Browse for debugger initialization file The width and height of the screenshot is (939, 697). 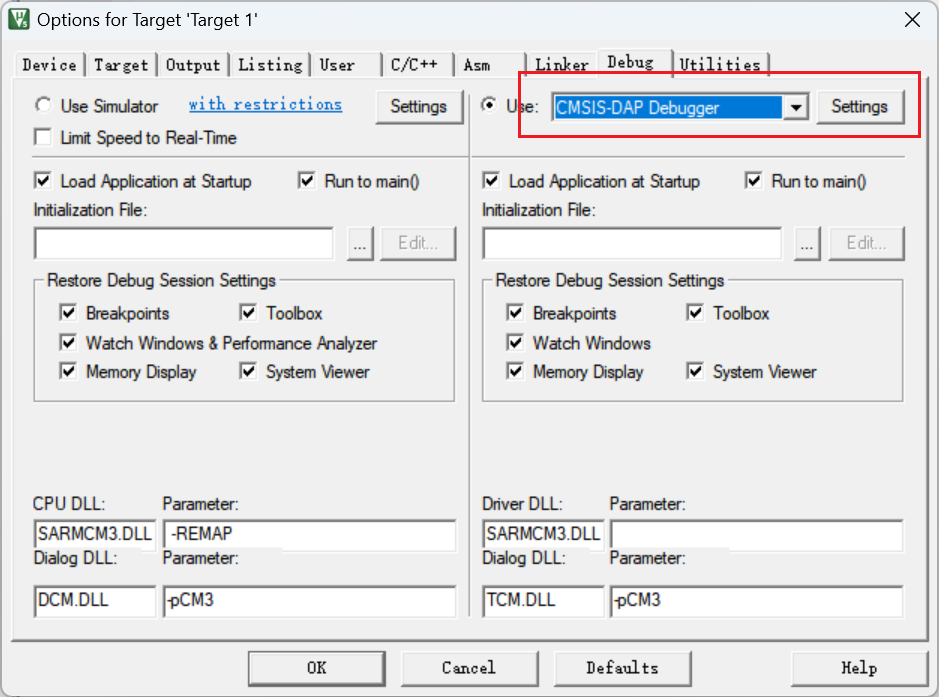(x=807, y=243)
